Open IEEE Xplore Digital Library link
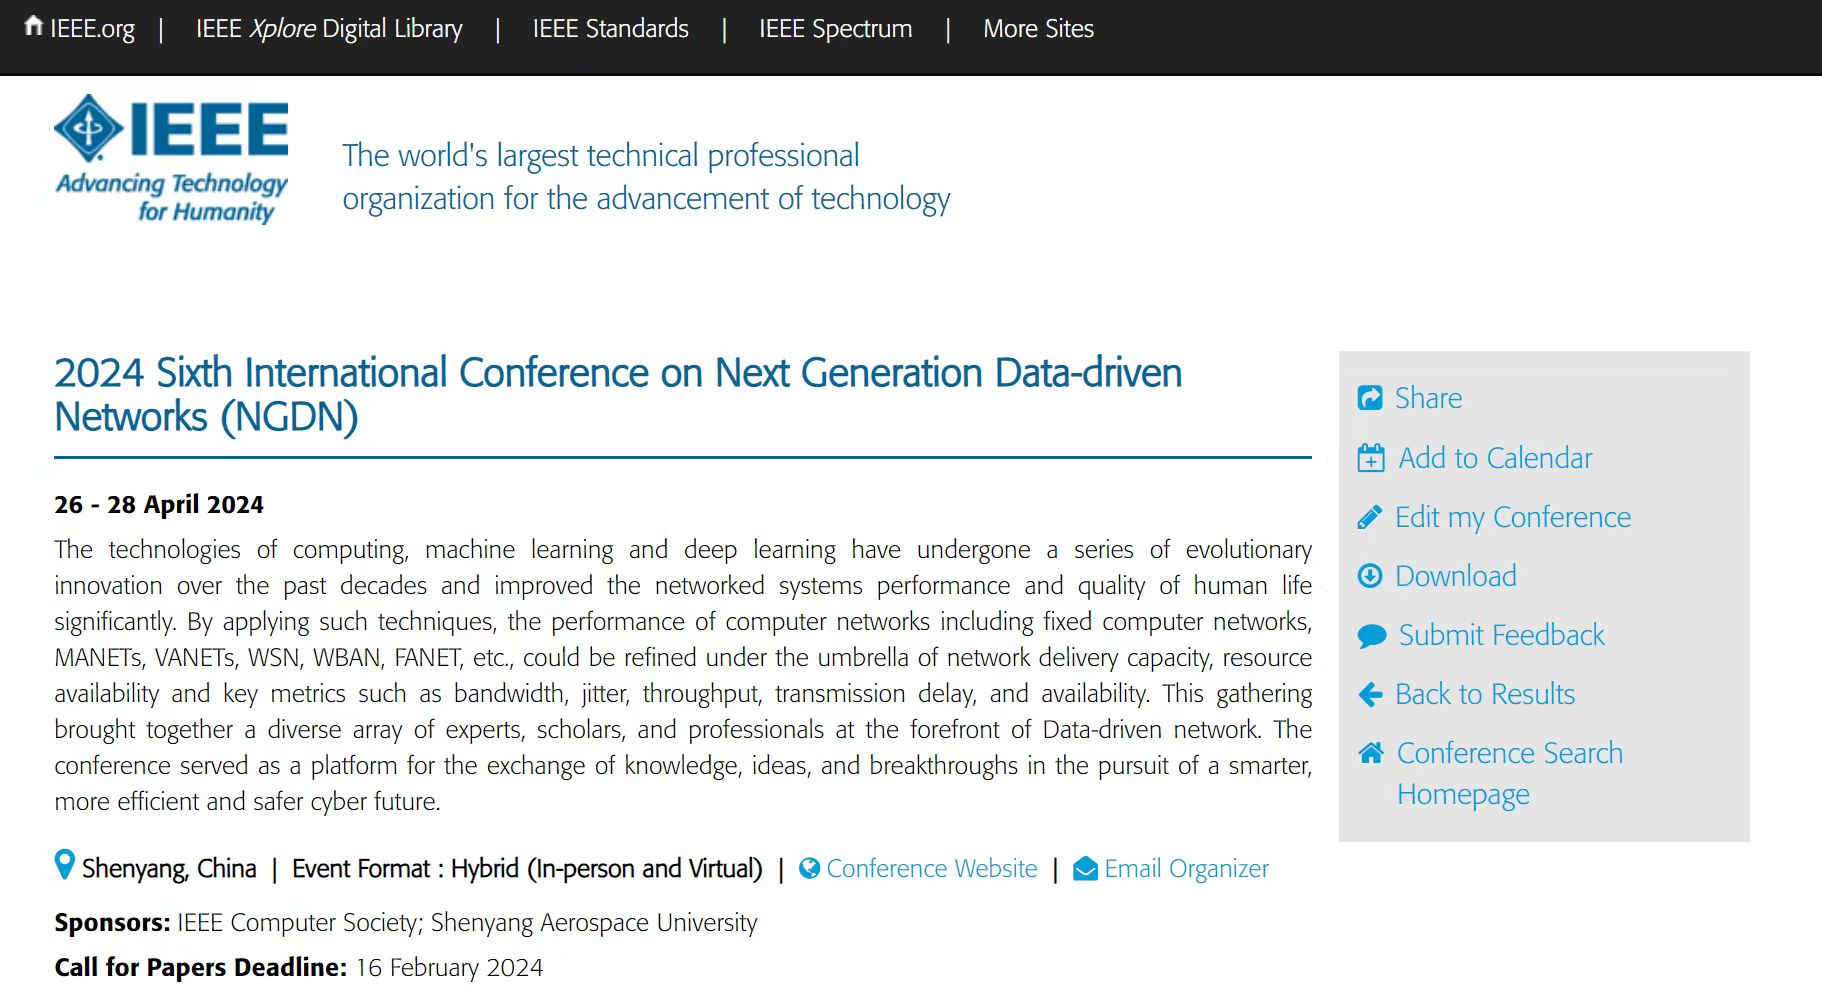This screenshot has width=1822, height=994. coord(329,29)
